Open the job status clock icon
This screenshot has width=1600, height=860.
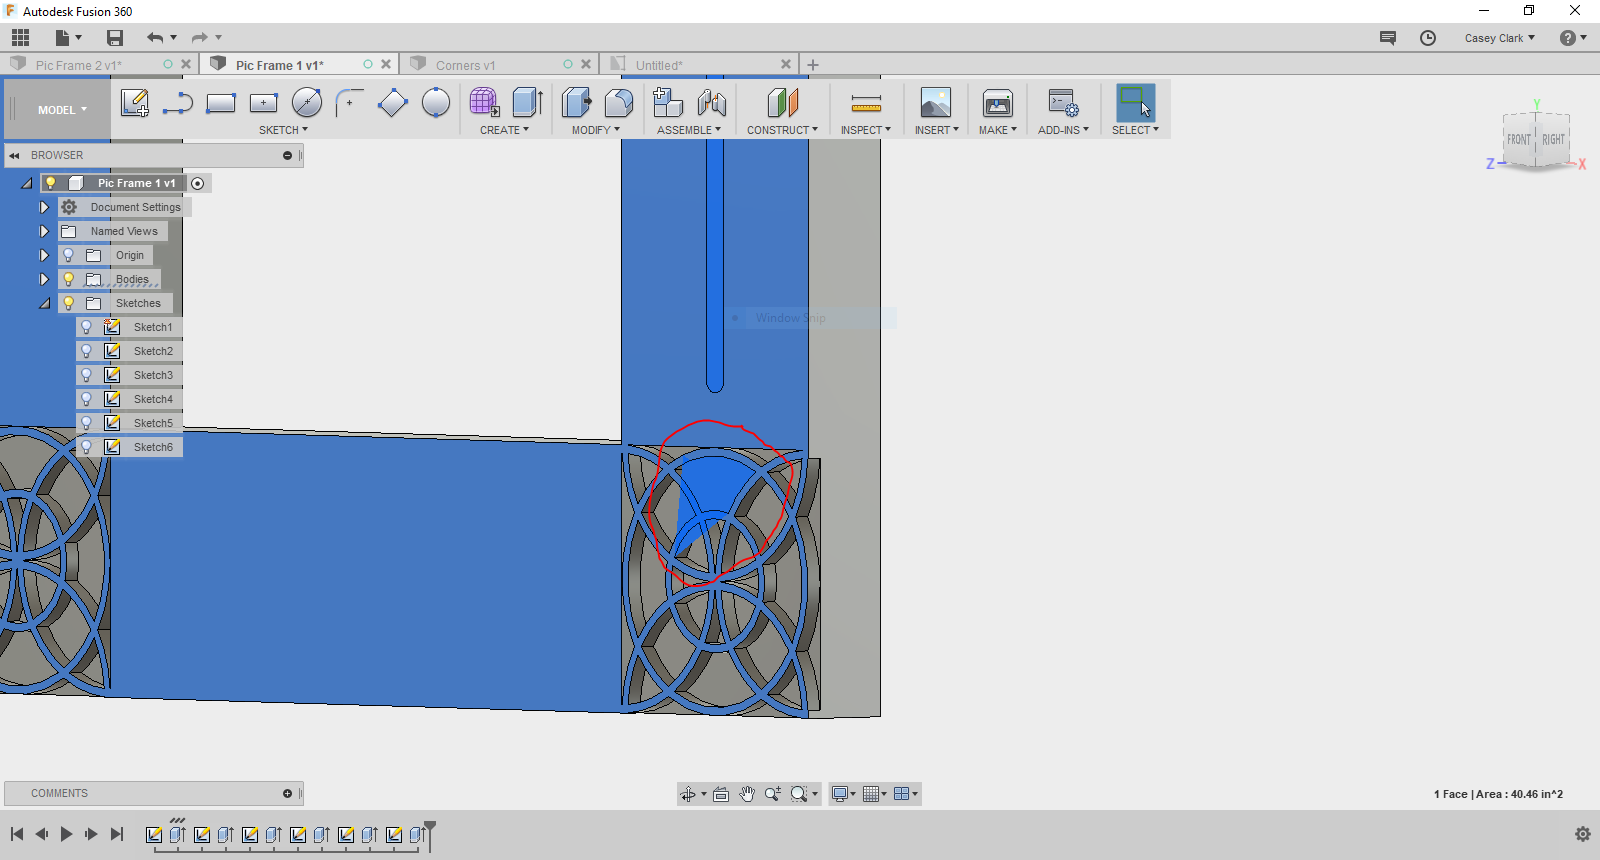(x=1428, y=38)
